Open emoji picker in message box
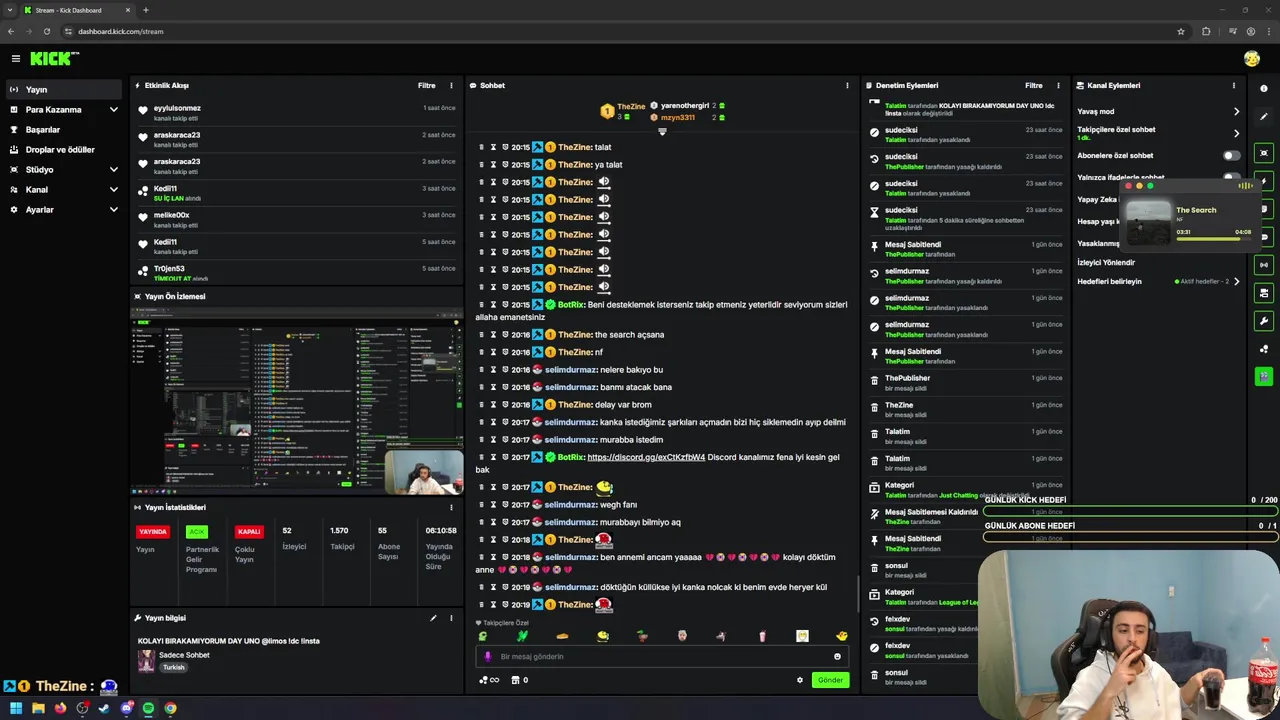The width and height of the screenshot is (1280, 720). (x=837, y=657)
